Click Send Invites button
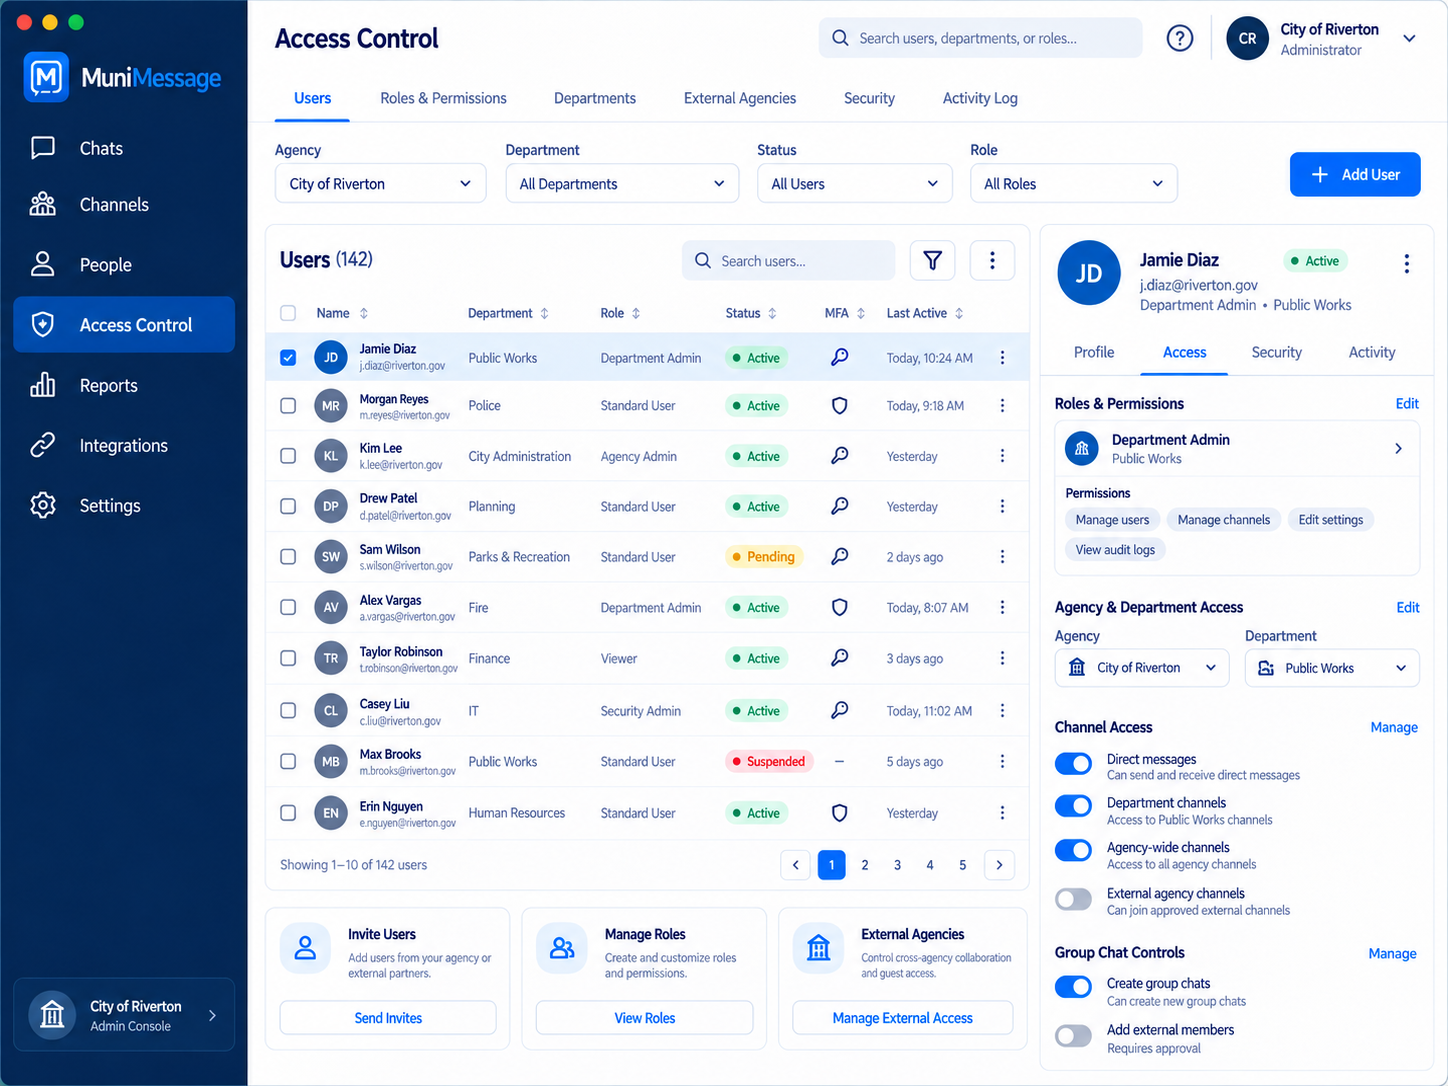This screenshot has width=1448, height=1086. coord(388,1018)
